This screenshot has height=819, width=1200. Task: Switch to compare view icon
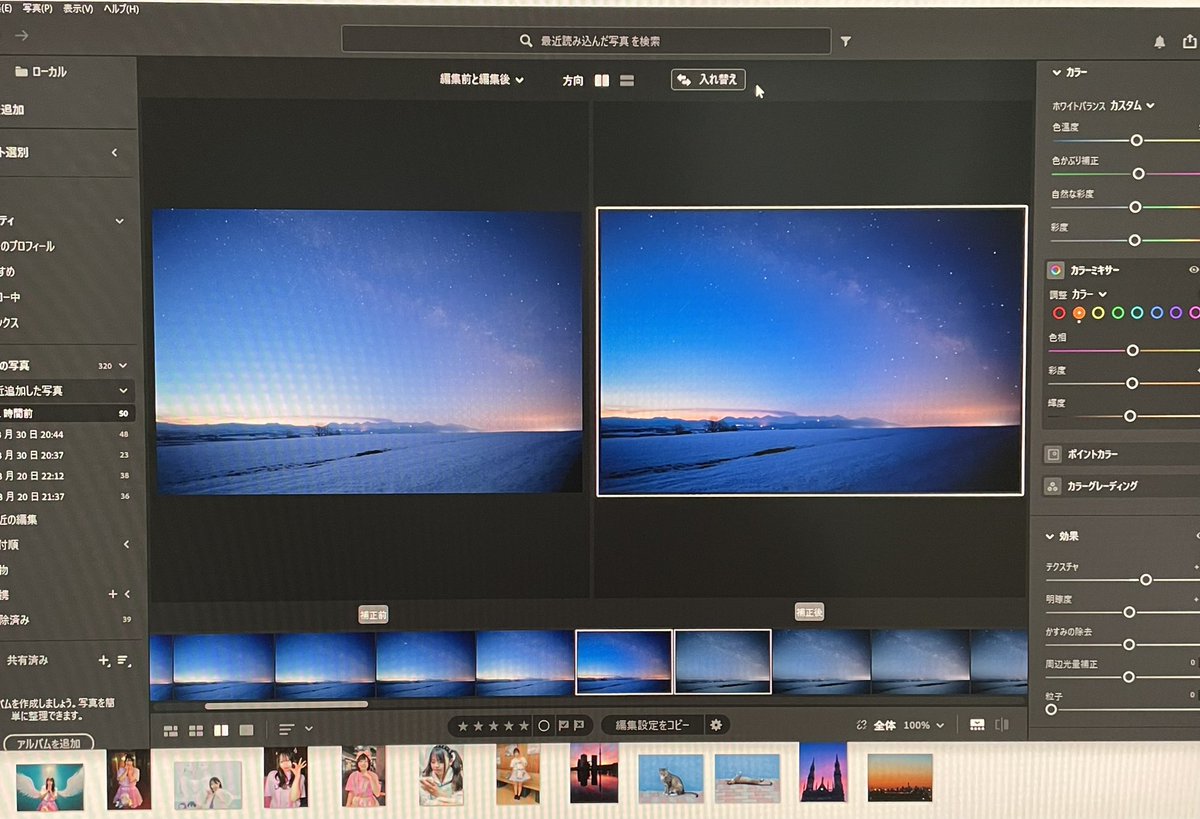(221, 730)
